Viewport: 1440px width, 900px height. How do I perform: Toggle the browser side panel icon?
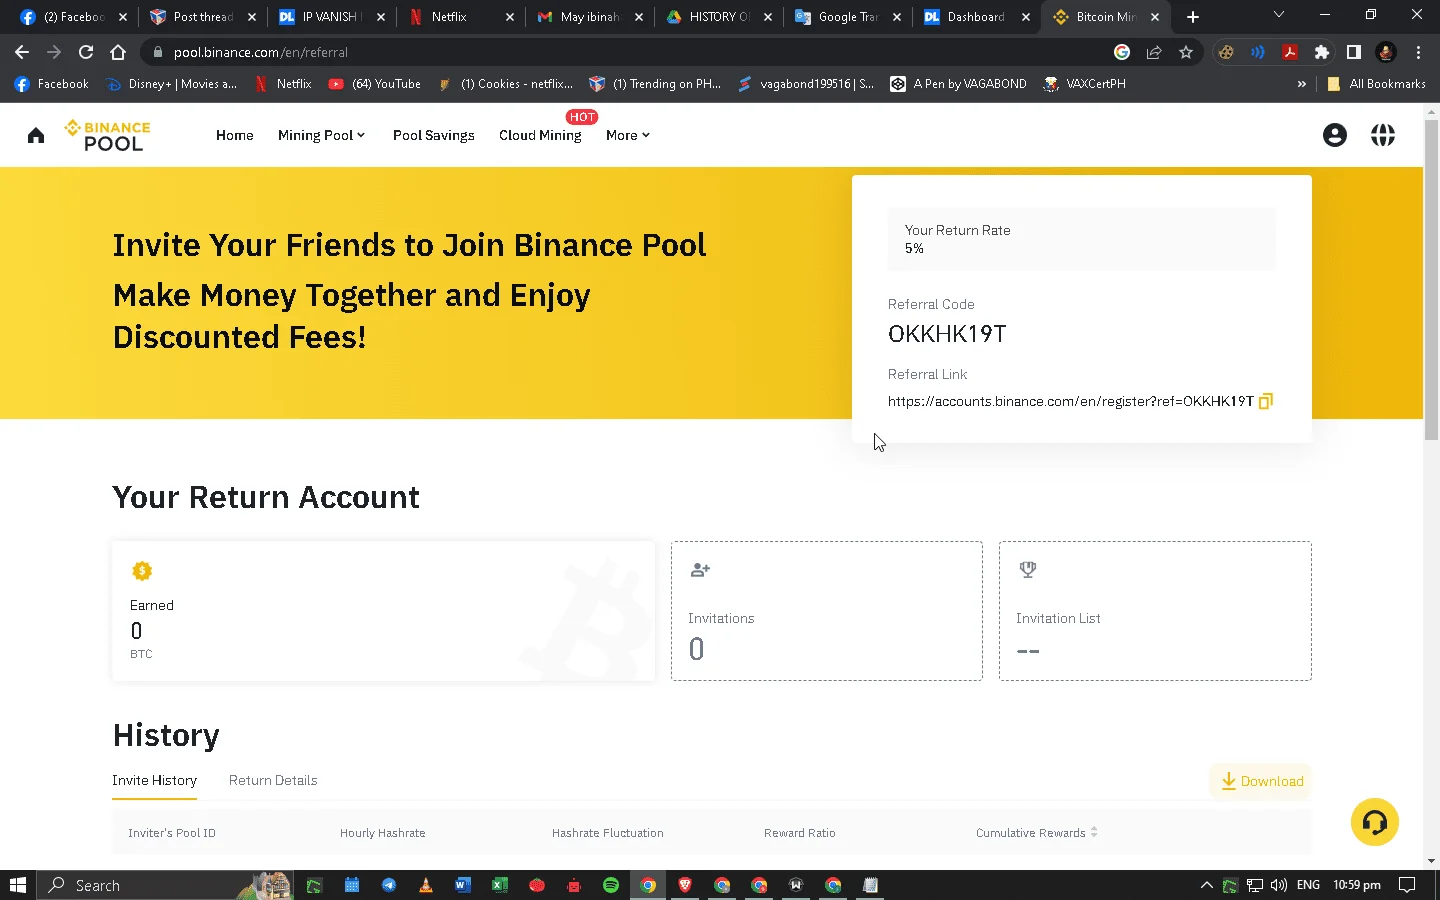(x=1354, y=52)
